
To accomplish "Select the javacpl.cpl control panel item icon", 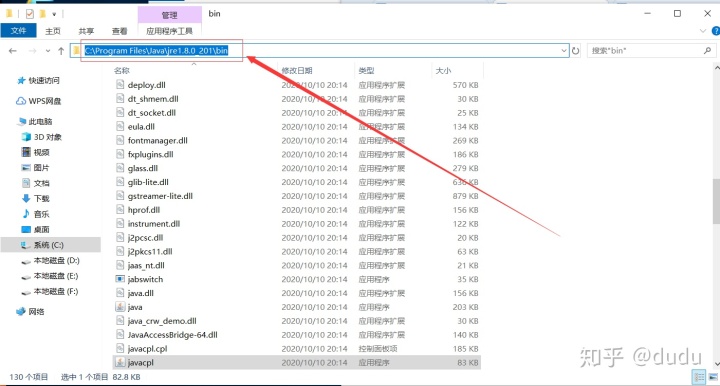I will pyautogui.click(x=120, y=348).
